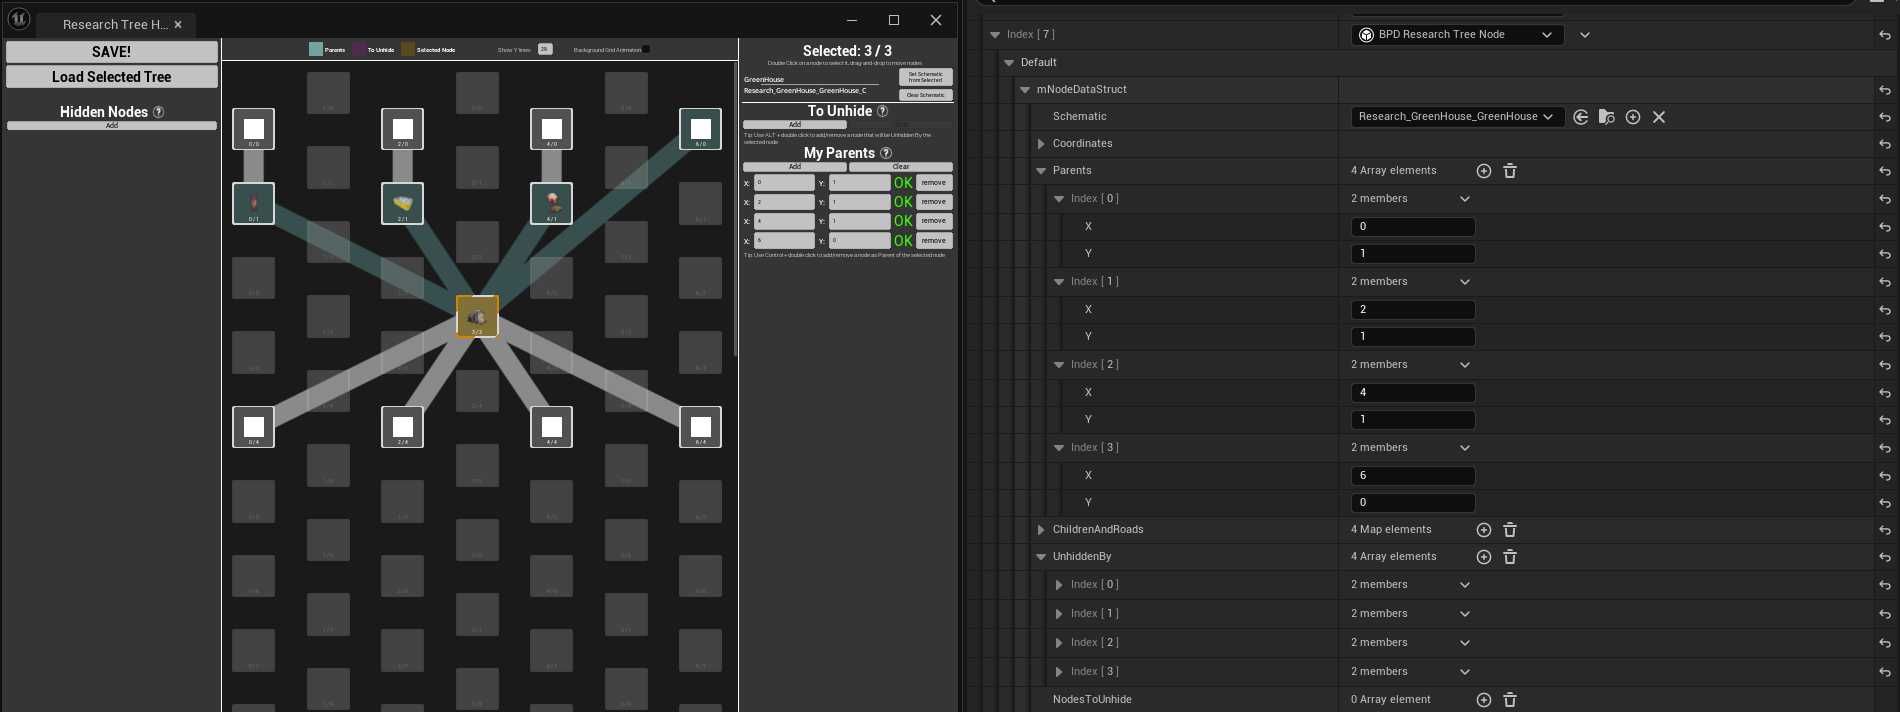
Task: Click Y field of last My Parents row
Action: tap(859, 241)
